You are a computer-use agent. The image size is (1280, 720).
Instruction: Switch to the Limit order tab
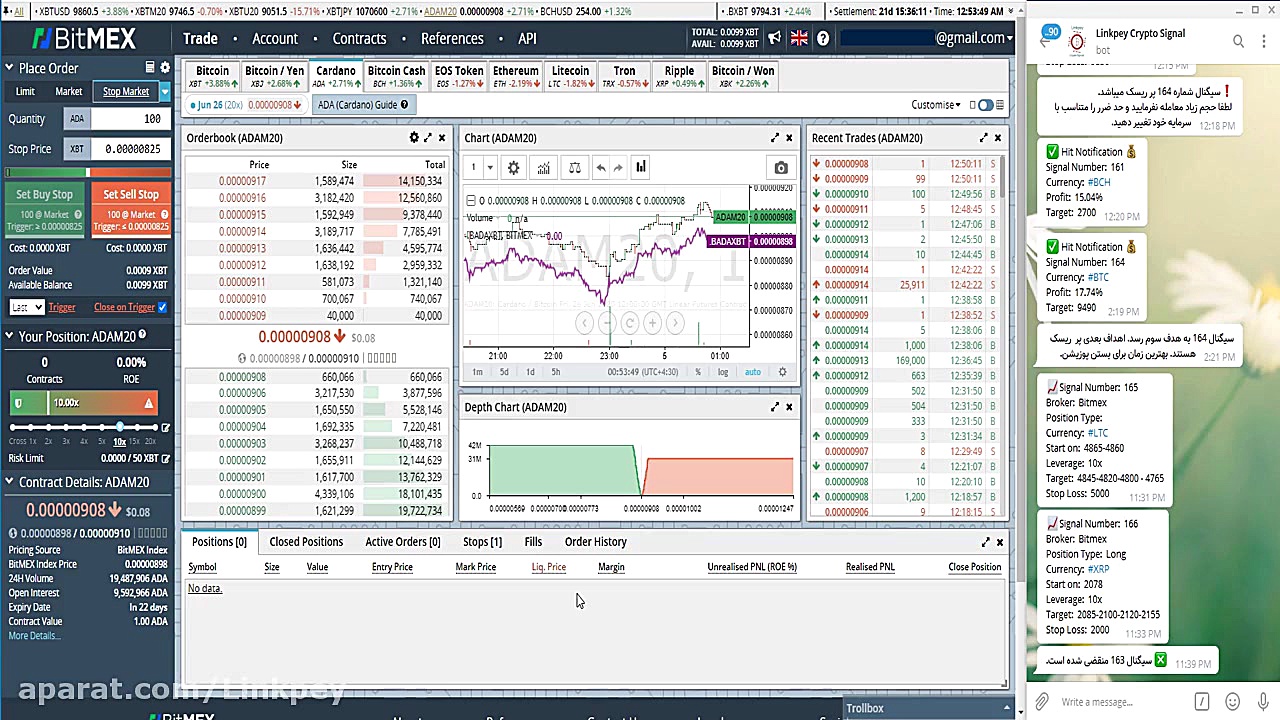pyautogui.click(x=25, y=91)
